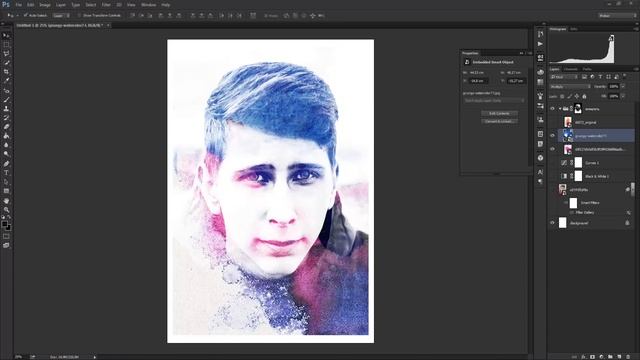Close the open document tab
Viewport: 640px width, 360px height.
tap(108, 25)
